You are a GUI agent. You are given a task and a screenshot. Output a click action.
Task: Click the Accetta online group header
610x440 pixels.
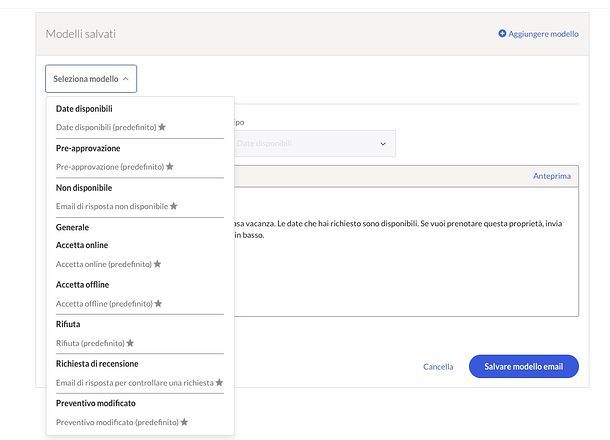[82, 245]
